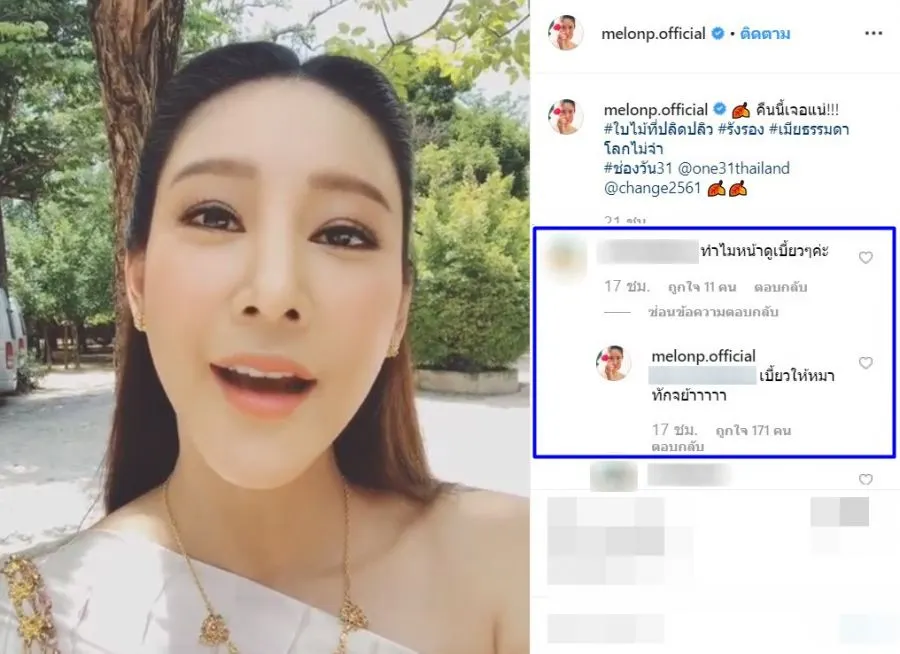Open hashtag #ใบไม้ที่ปลิดปลิว
The image size is (900, 654).
[658, 129]
